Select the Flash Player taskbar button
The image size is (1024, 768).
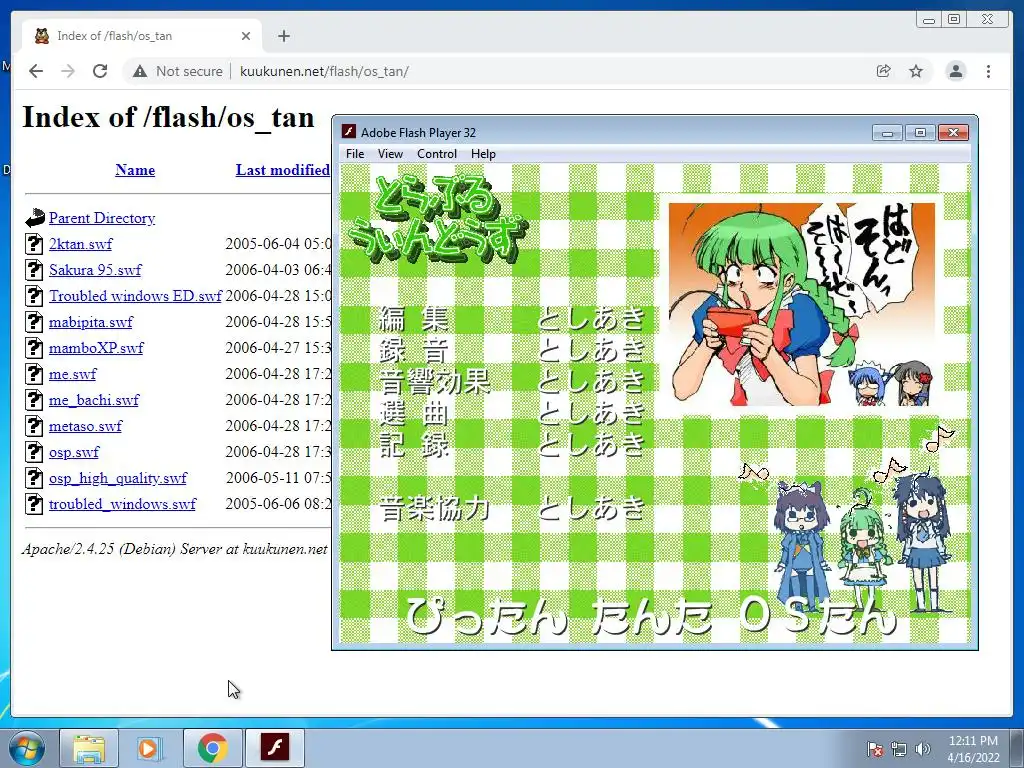274,748
